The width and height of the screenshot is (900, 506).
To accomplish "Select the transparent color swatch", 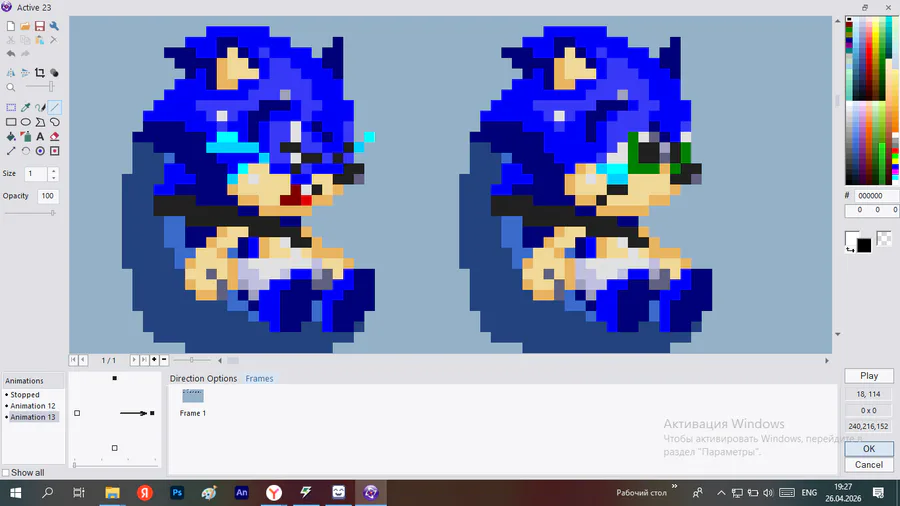I will click(x=884, y=238).
